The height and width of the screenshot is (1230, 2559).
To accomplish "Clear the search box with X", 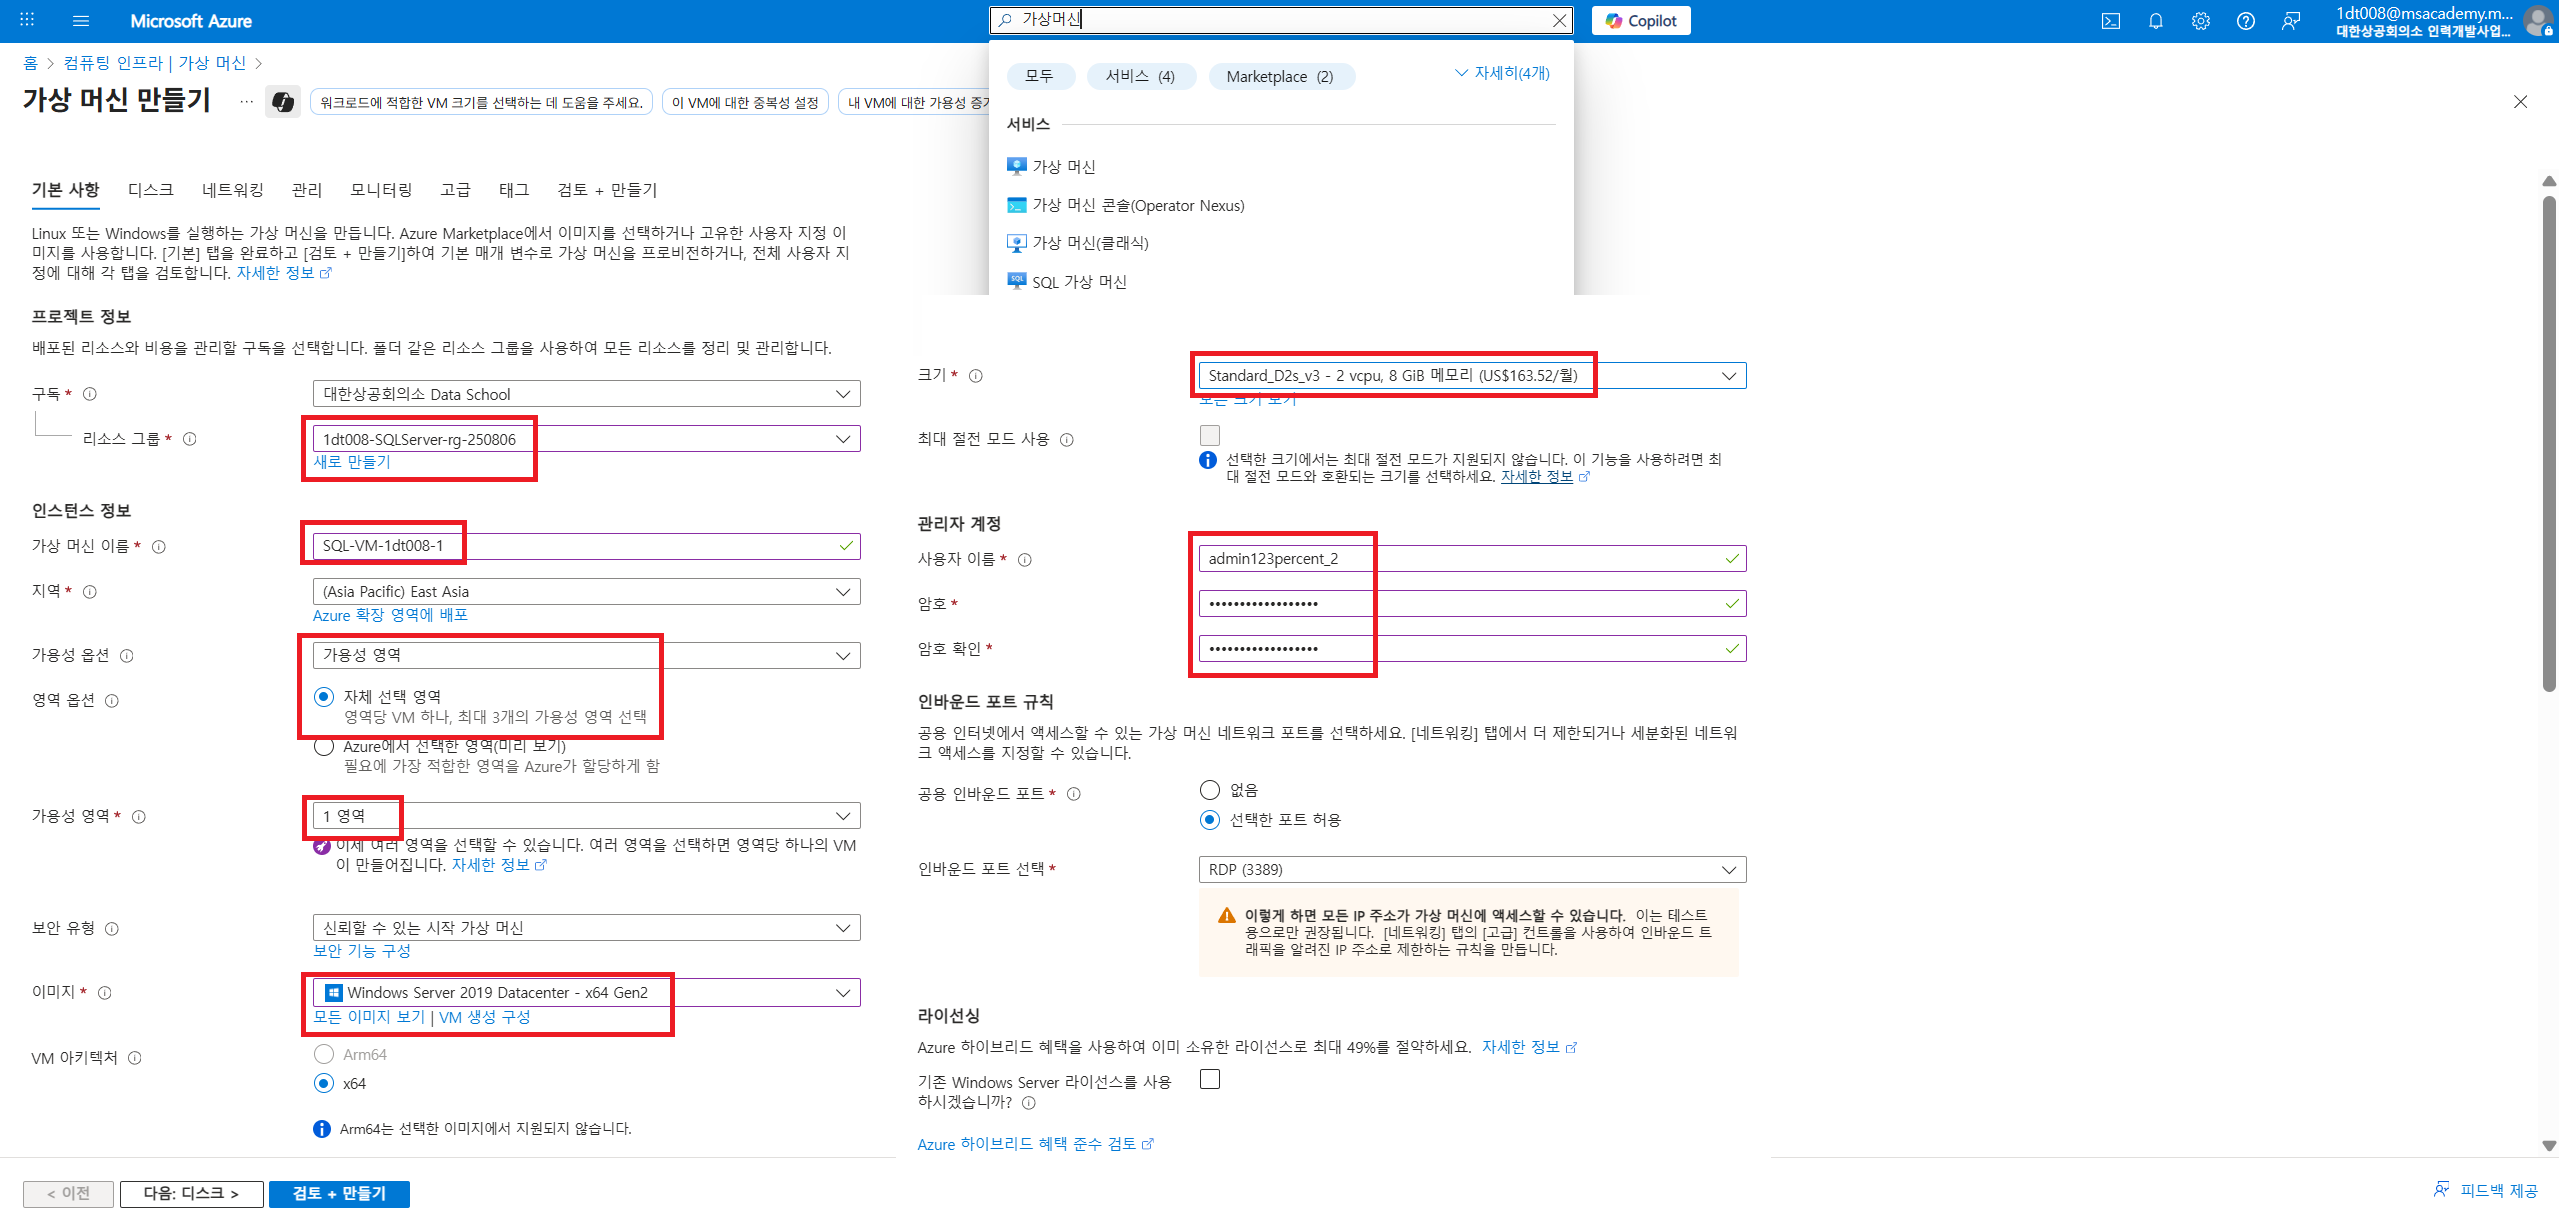I will click(1558, 20).
